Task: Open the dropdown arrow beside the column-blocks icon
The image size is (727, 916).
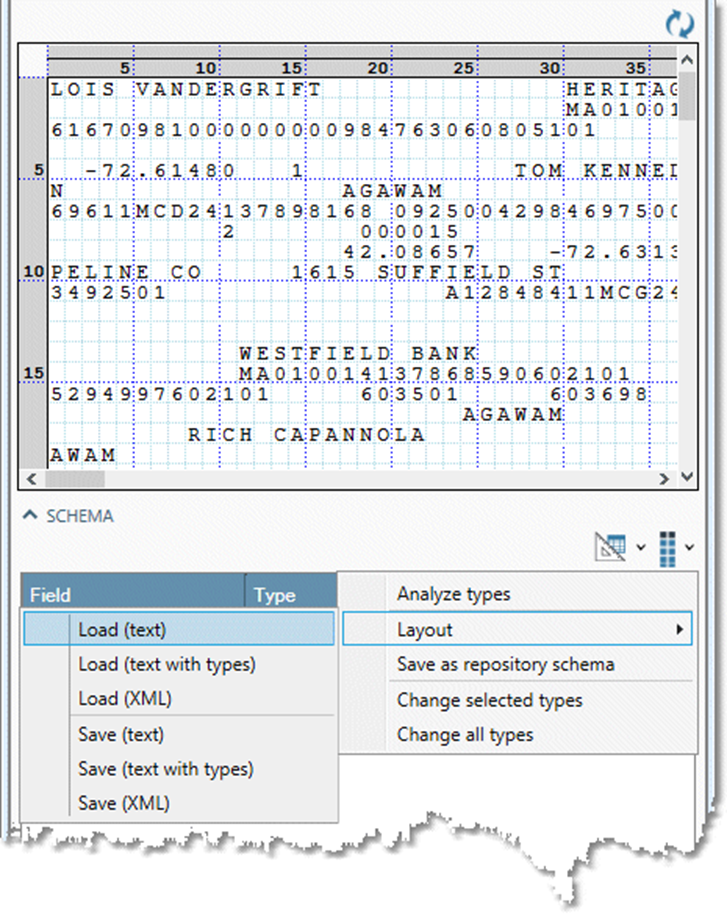Action: tap(690, 547)
